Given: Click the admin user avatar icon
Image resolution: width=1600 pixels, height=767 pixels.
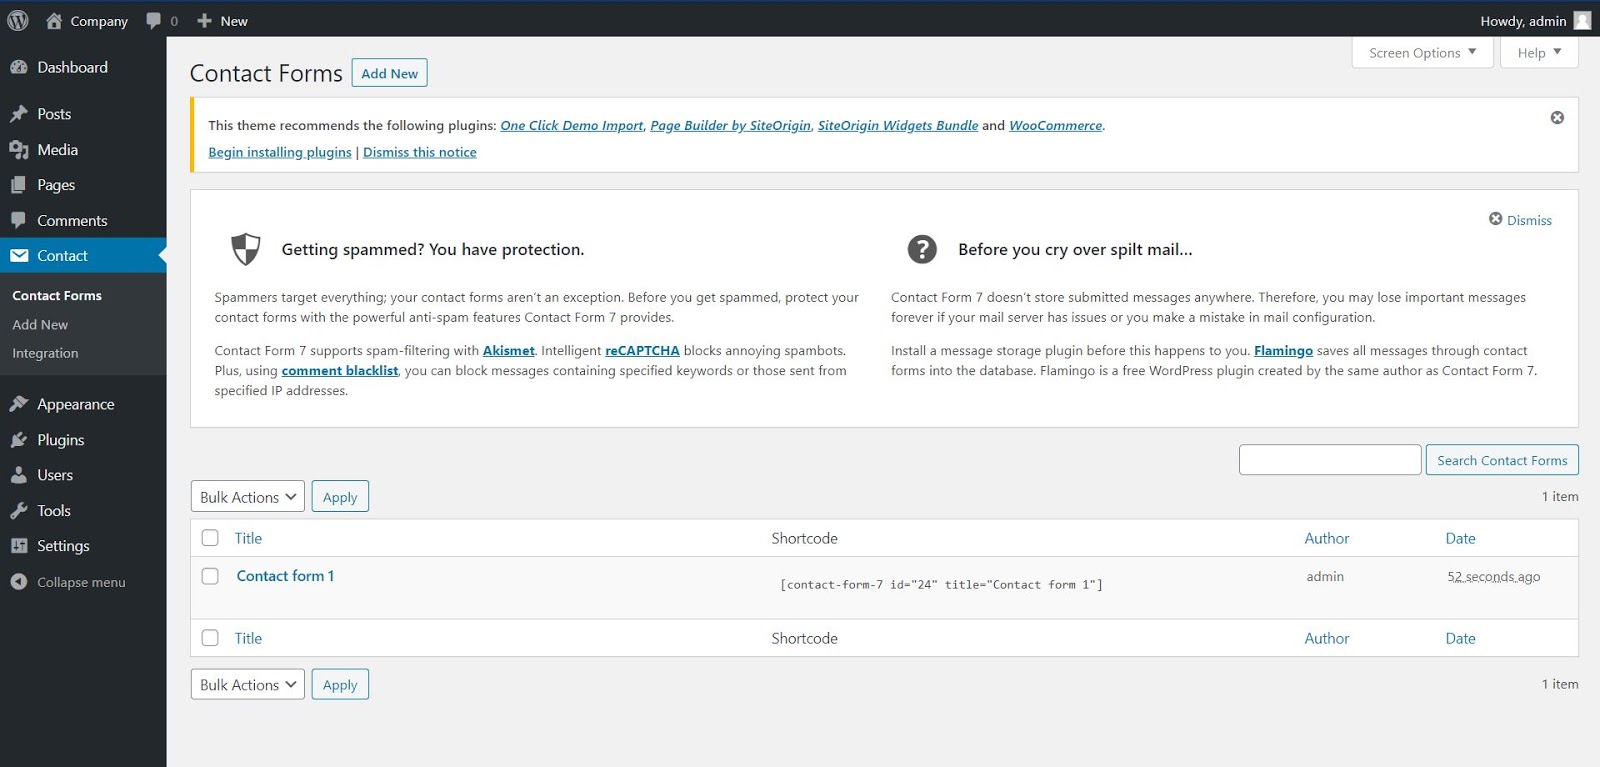Looking at the screenshot, I should click(x=1582, y=20).
